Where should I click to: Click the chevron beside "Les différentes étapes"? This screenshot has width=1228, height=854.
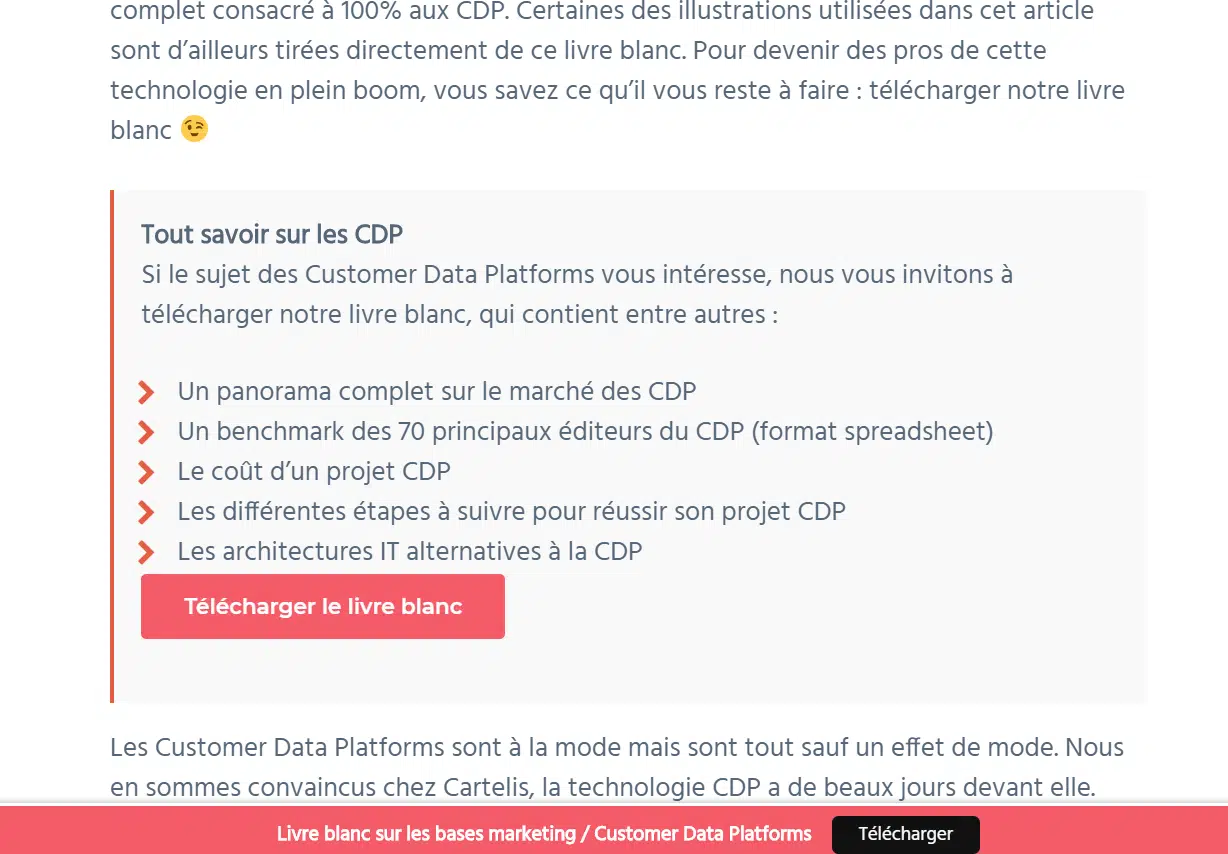(x=146, y=512)
